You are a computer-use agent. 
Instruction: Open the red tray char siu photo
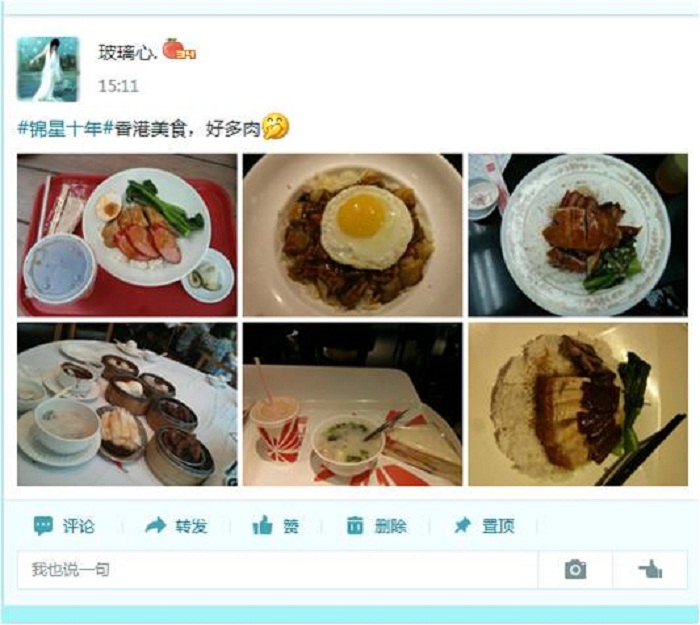tap(127, 235)
